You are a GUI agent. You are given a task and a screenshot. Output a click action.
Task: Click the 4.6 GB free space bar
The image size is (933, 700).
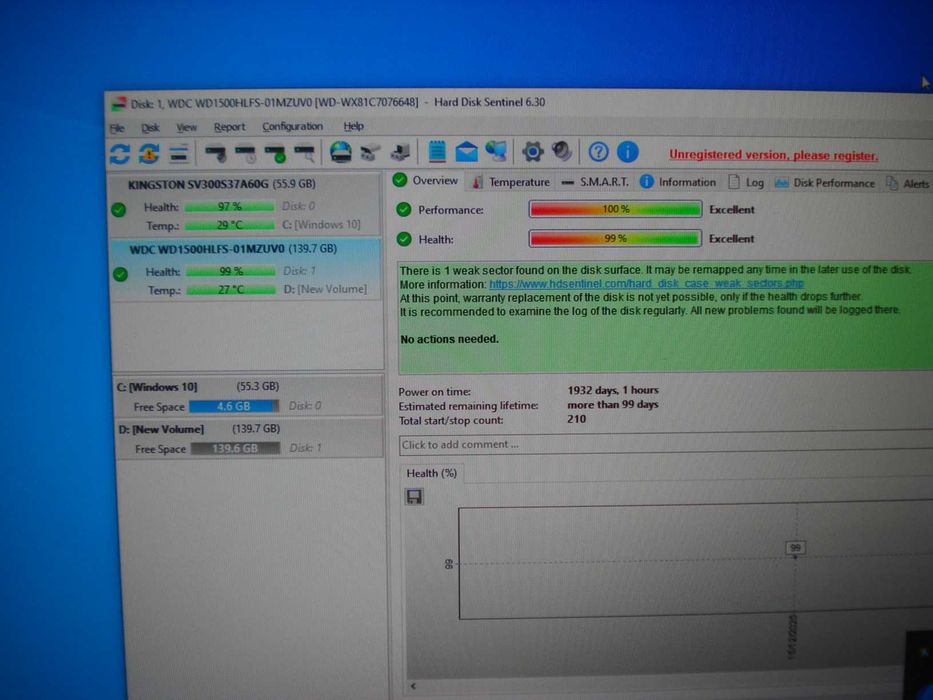pos(234,407)
